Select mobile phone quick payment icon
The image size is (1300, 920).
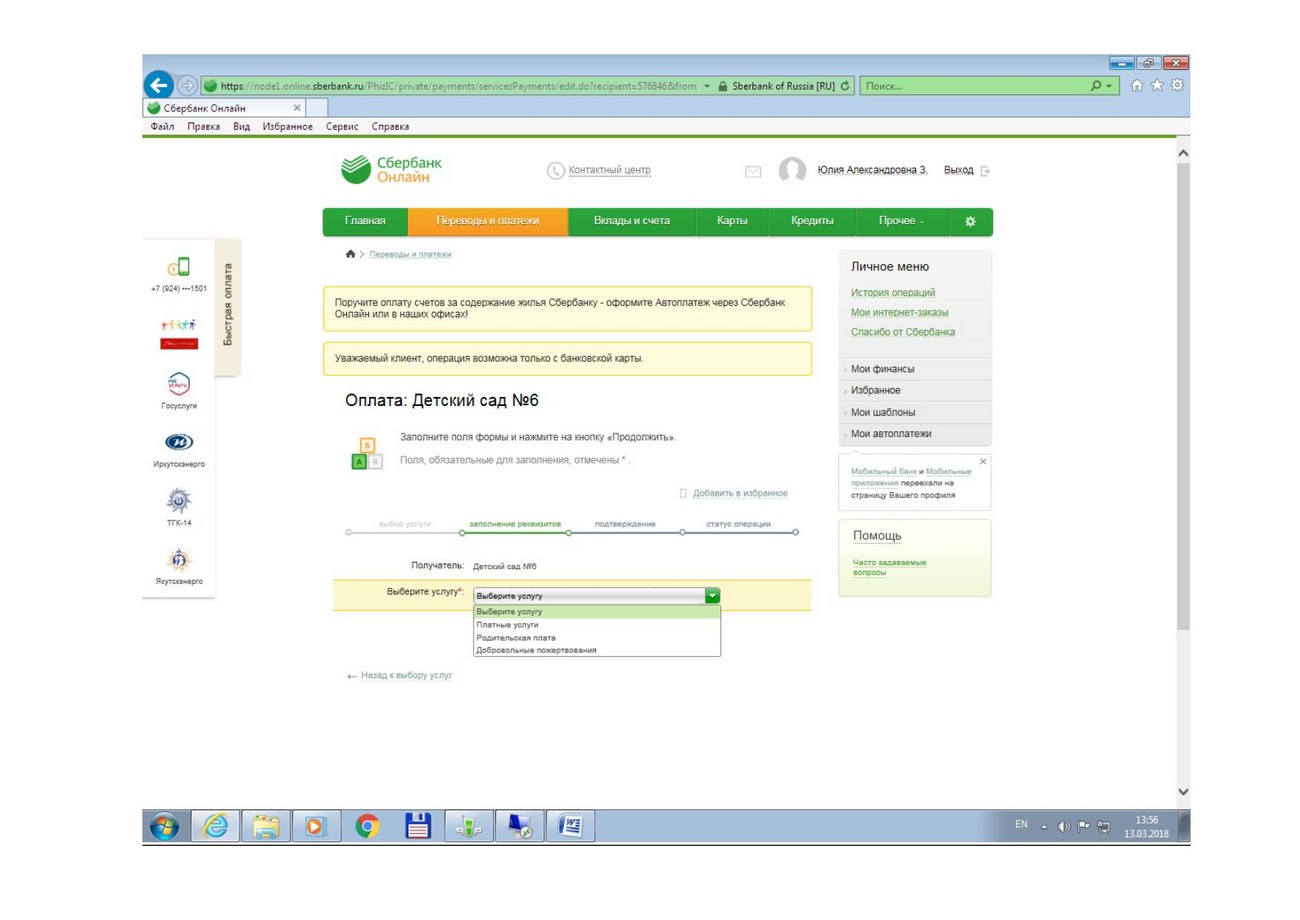click(179, 267)
